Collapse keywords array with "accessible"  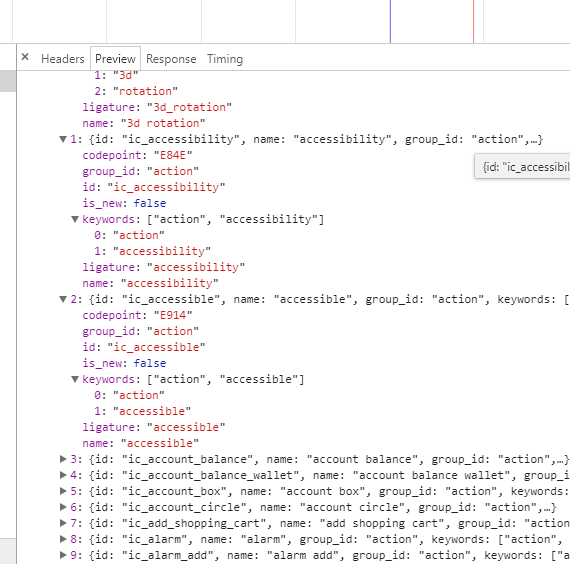75,379
